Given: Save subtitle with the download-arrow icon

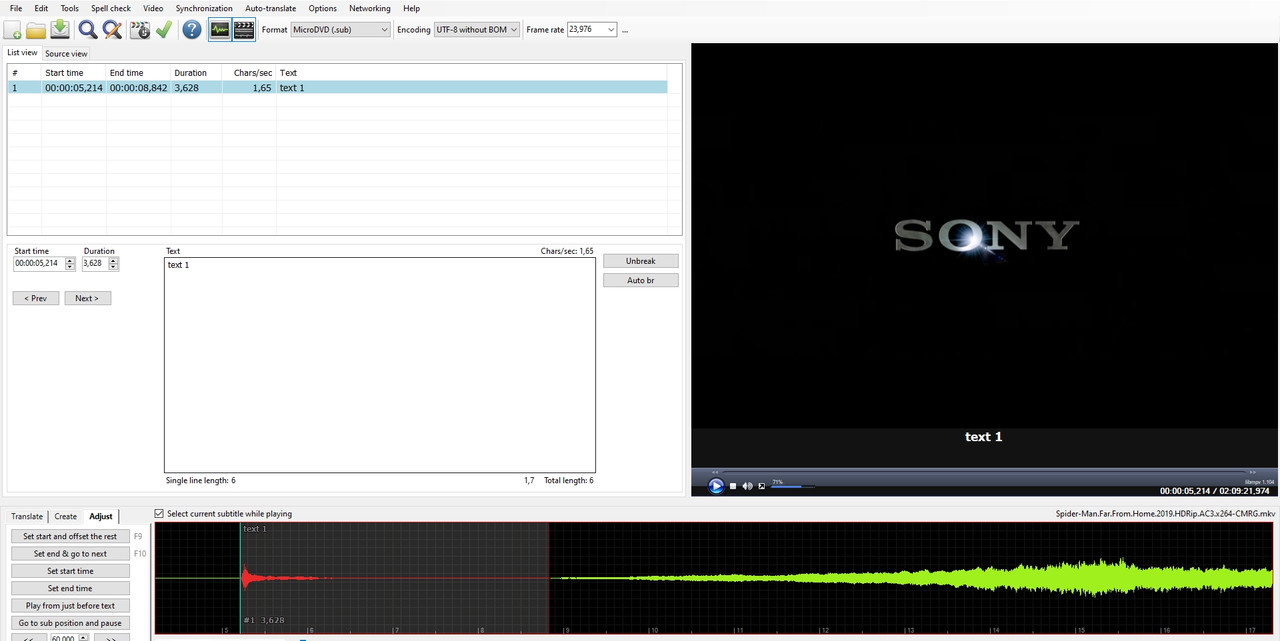Looking at the screenshot, I should tap(60, 30).
